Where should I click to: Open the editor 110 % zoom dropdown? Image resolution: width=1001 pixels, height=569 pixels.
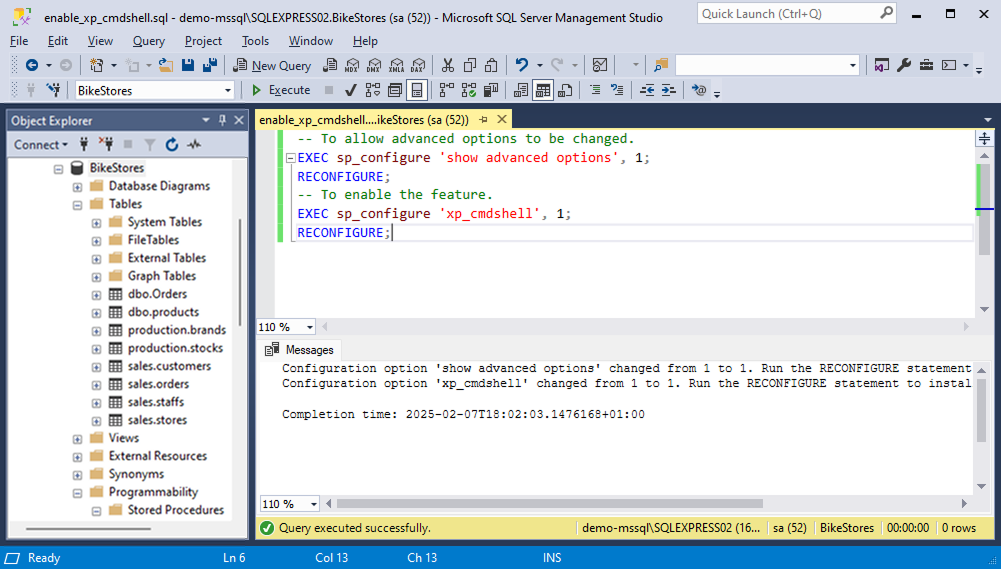(310, 327)
